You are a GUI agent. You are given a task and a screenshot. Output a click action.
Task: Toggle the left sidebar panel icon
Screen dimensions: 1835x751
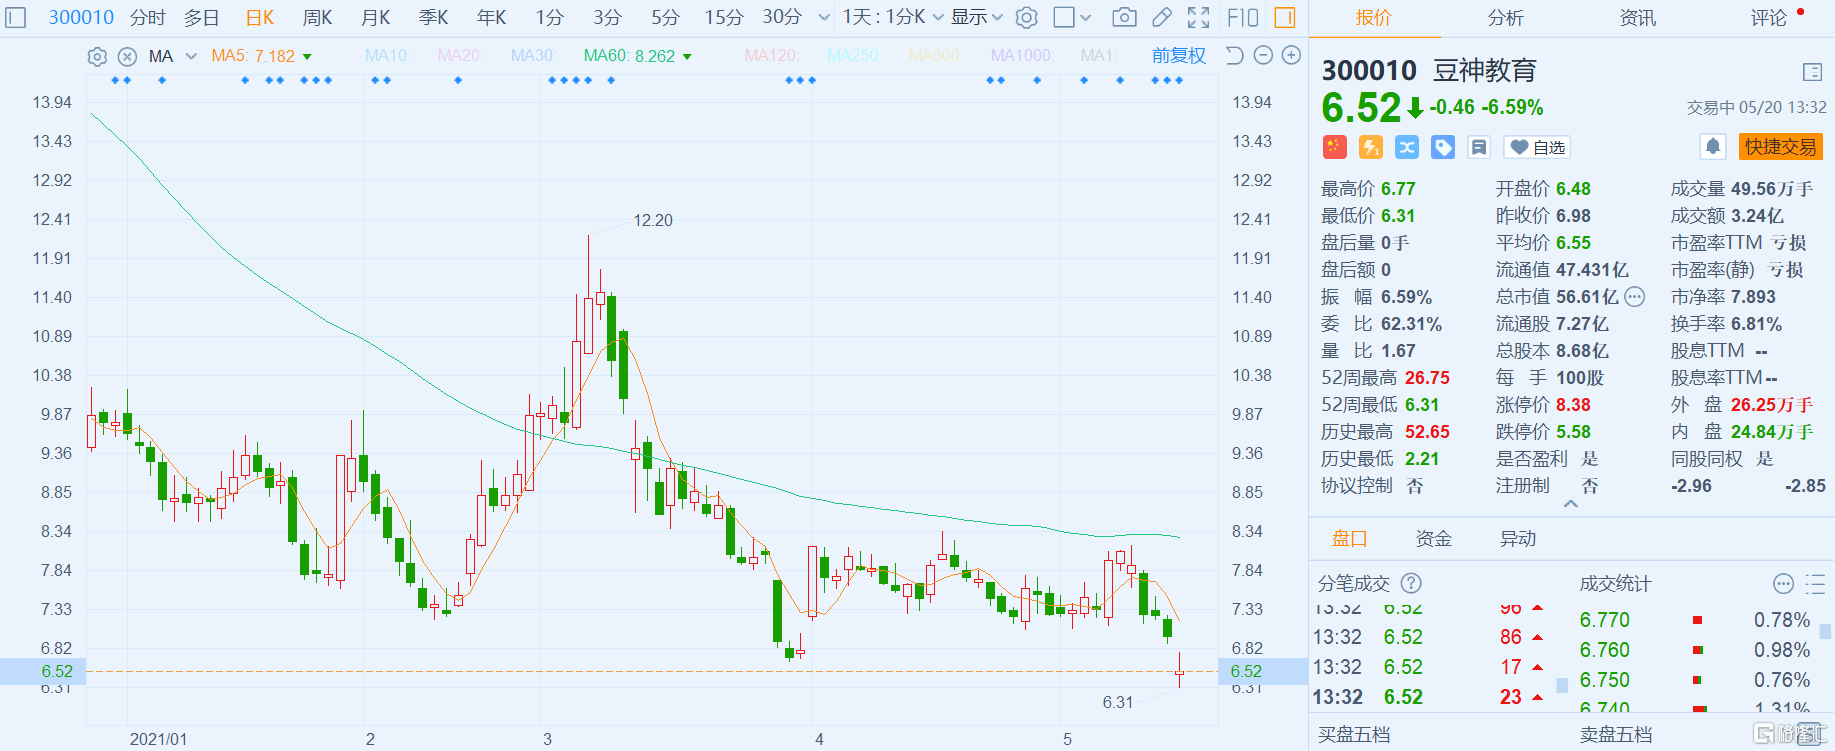click(x=16, y=17)
